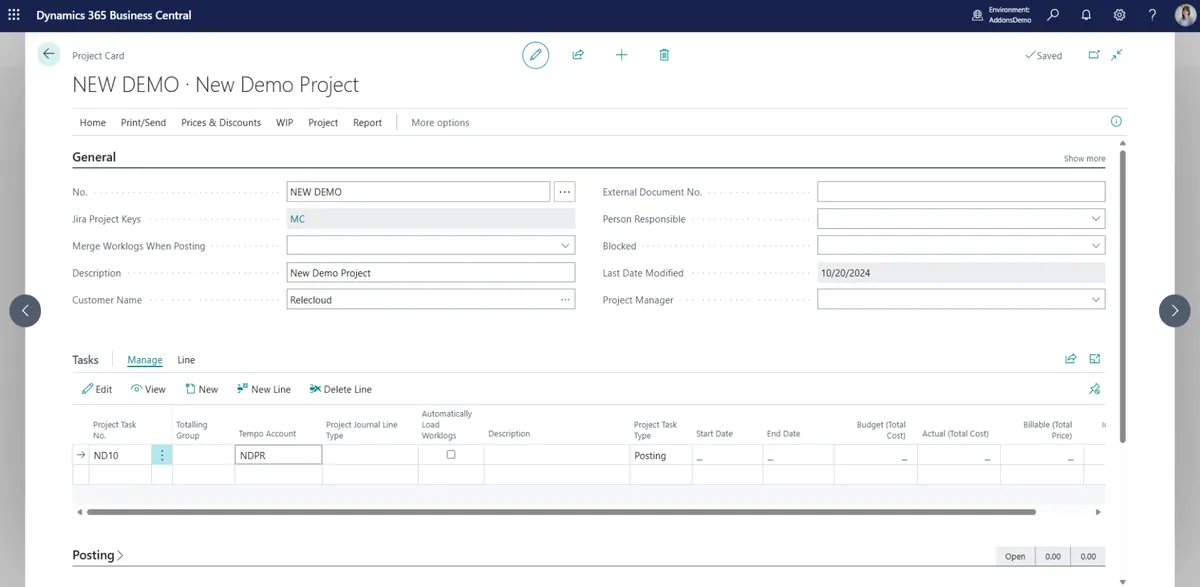The height and width of the screenshot is (587, 1200).
Task: Collapse the General section header
Action: [x=94, y=157]
